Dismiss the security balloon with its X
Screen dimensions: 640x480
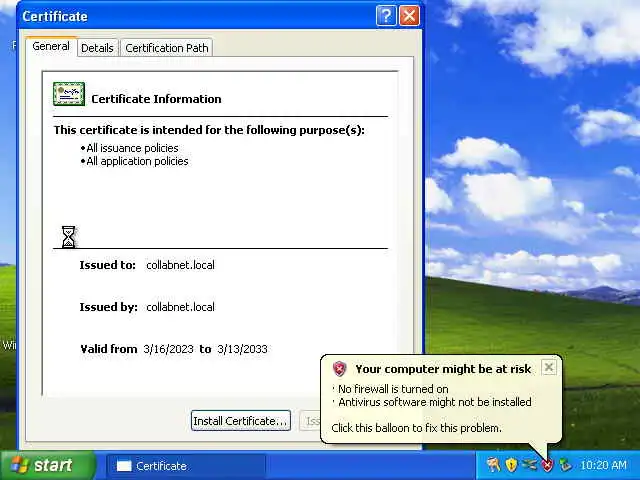coord(549,367)
